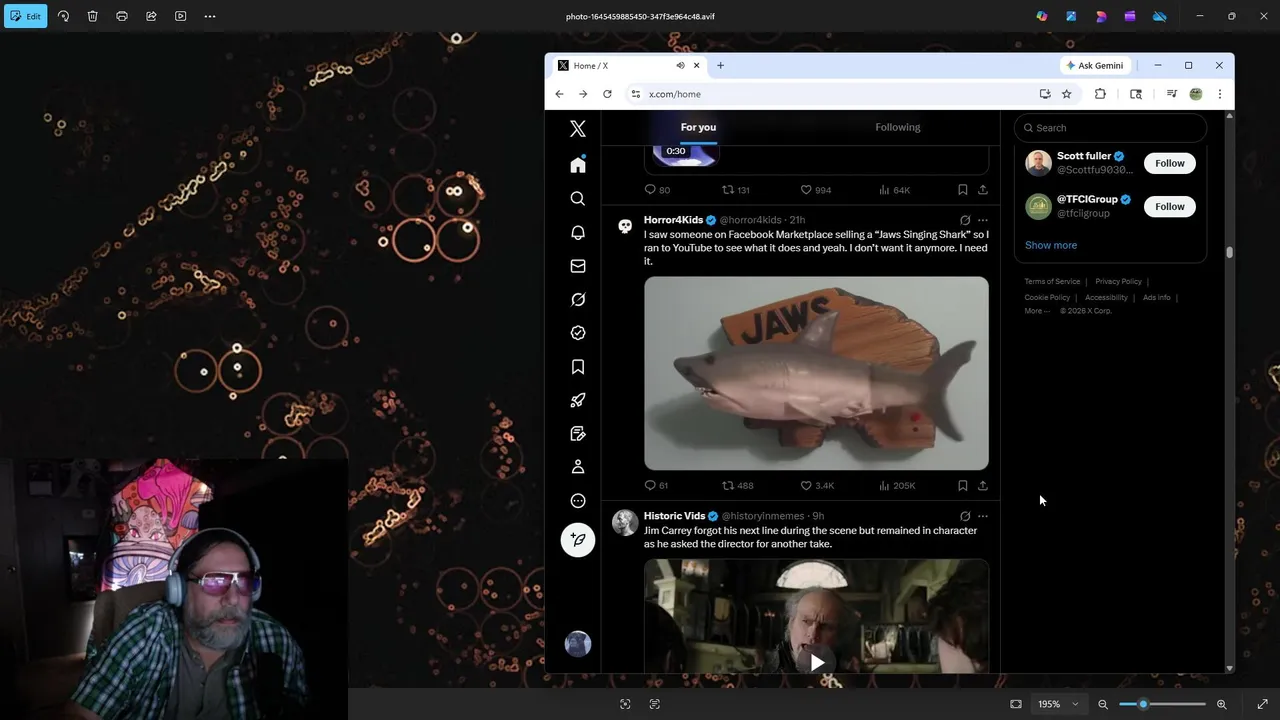Open more options on Horror4Kids post
1280x720 pixels.
983,220
